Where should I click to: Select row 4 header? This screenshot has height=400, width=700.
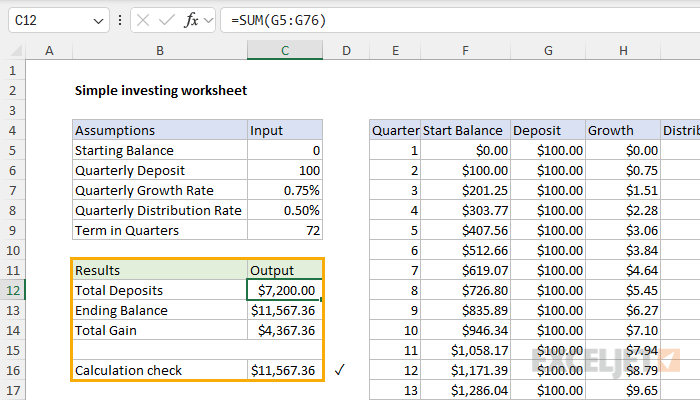tap(12, 130)
